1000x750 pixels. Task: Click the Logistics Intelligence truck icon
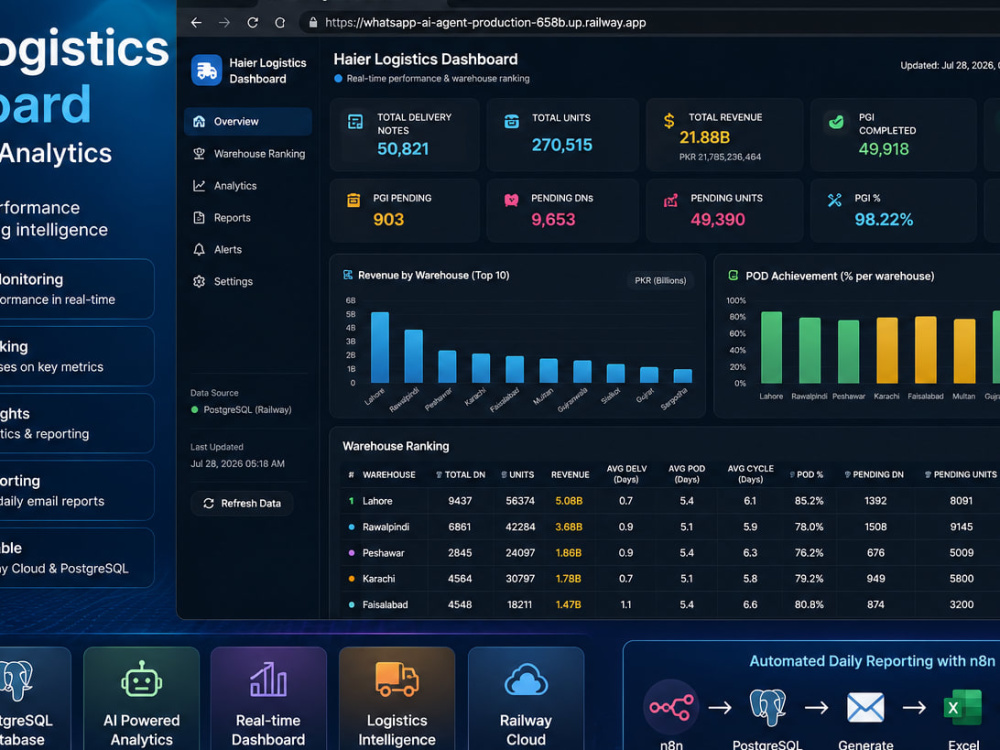pos(397,679)
